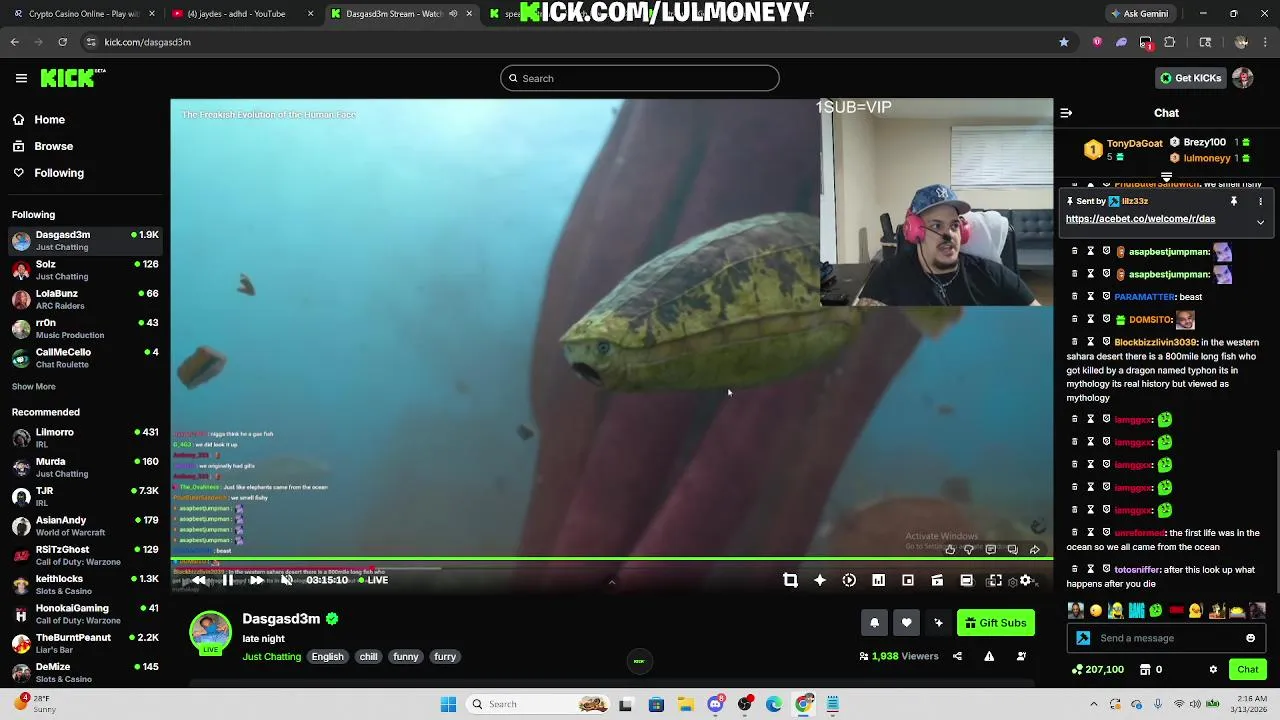
Task: Open keithlocks recommended channel
Action: coord(85,584)
